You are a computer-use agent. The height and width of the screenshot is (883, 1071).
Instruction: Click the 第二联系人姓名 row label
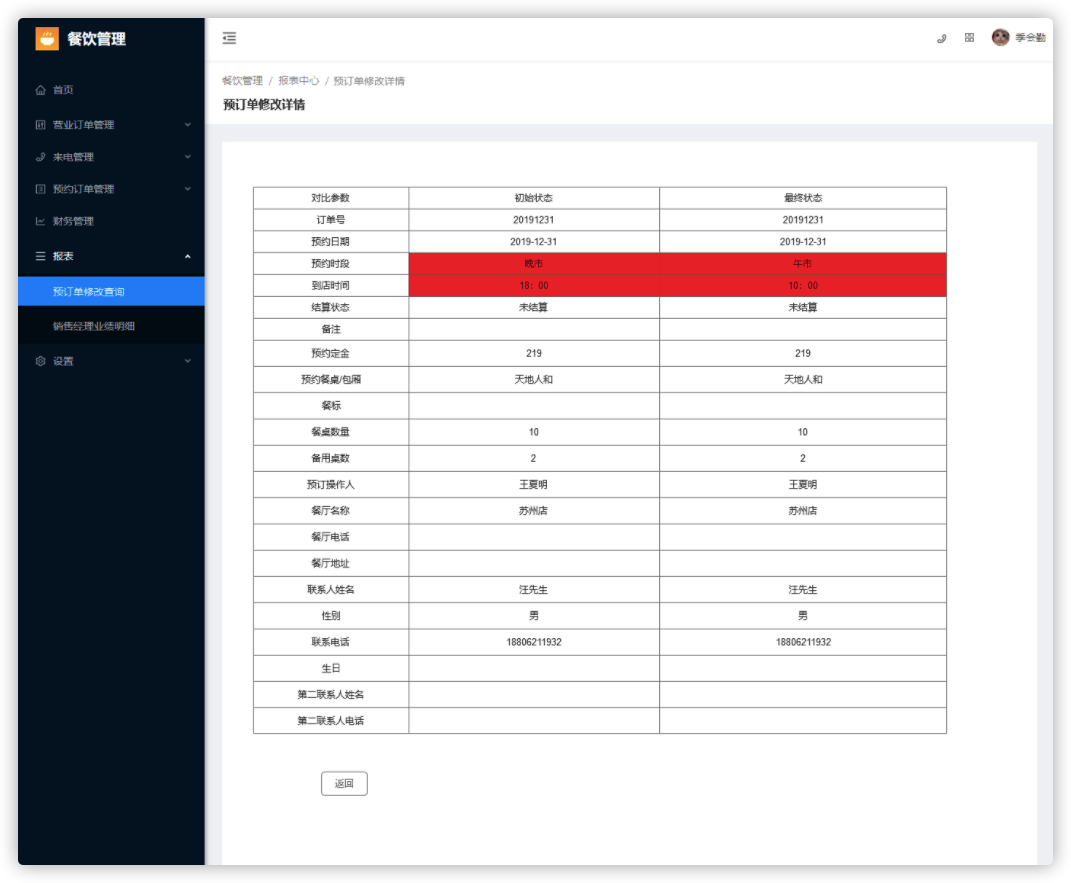pyautogui.click(x=331, y=695)
